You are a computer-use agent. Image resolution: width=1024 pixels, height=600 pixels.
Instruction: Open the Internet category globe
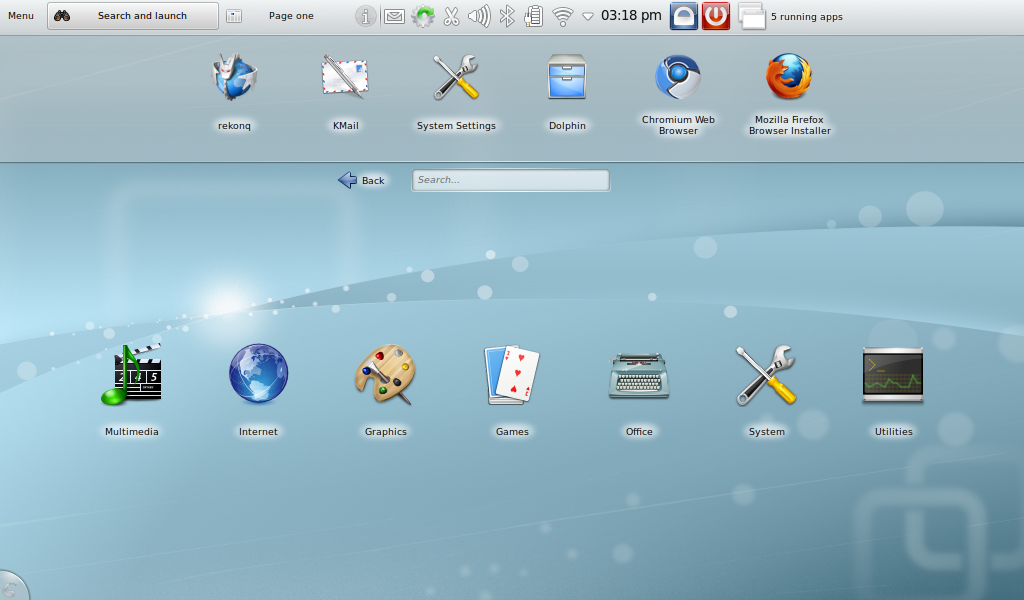[258, 374]
